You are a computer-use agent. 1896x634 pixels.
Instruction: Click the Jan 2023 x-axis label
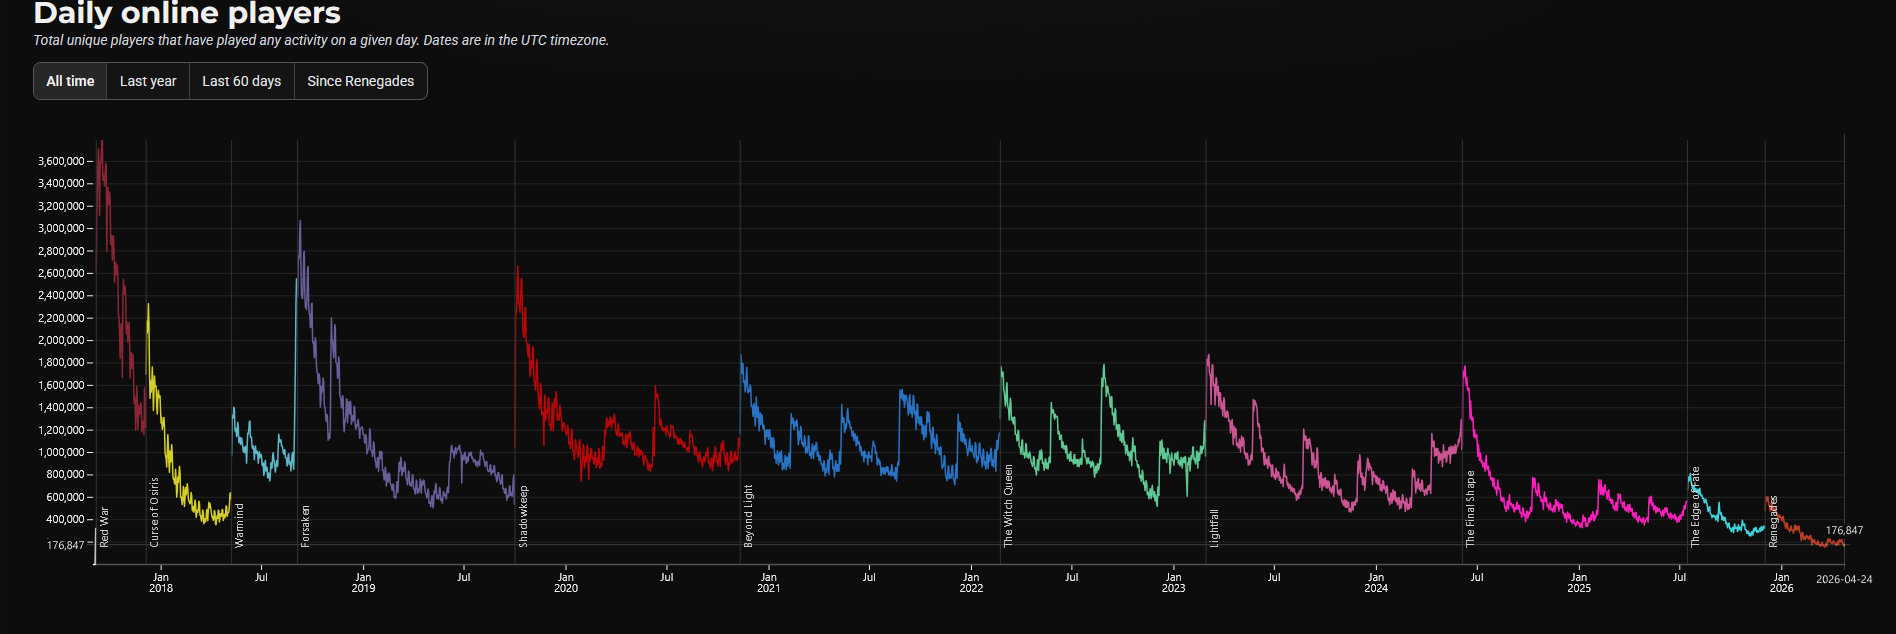point(1173,582)
